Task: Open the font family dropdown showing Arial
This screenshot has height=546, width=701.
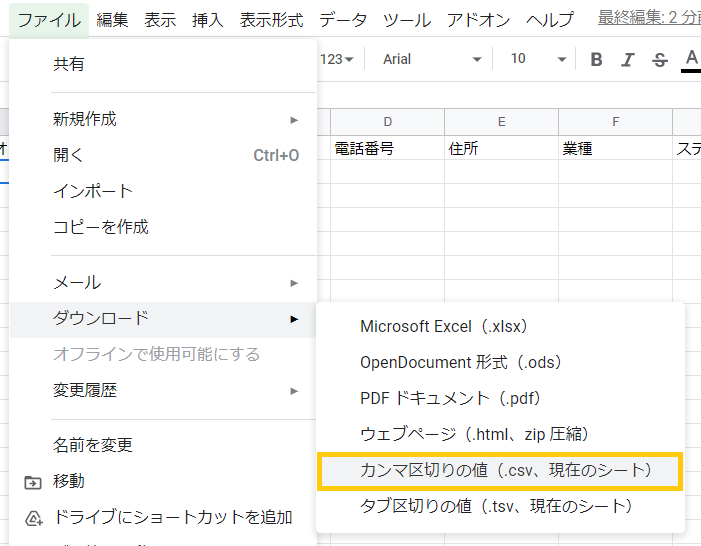Action: (x=432, y=59)
